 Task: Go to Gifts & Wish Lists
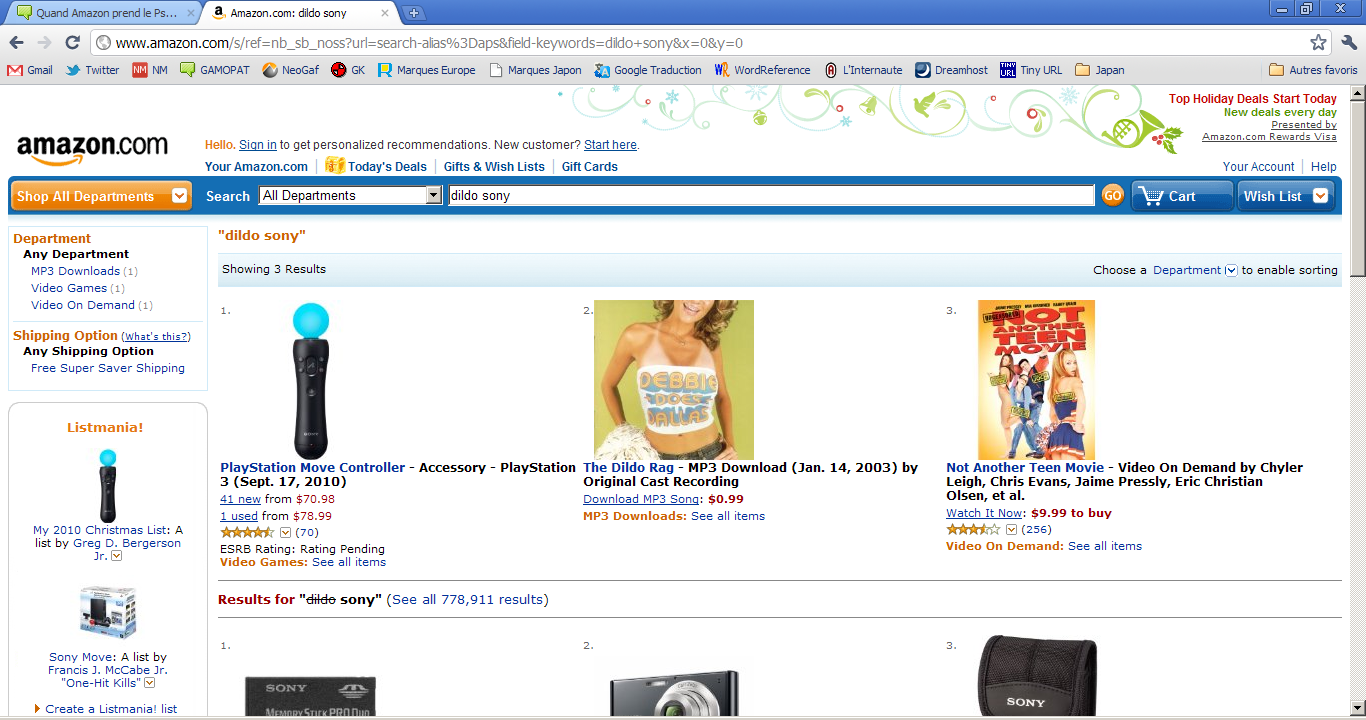click(x=494, y=167)
